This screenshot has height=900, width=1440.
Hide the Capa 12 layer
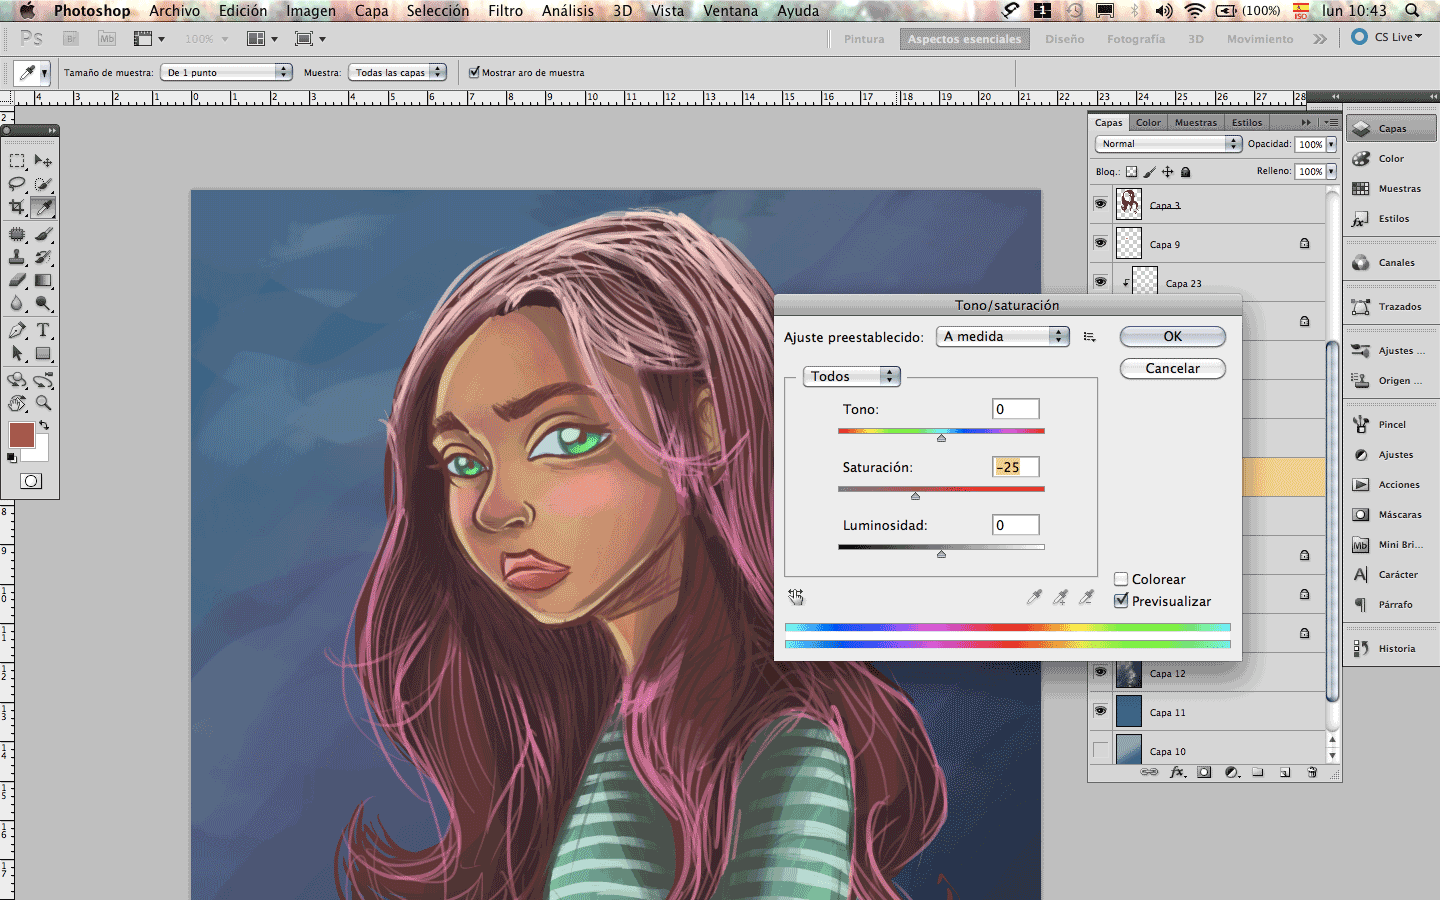[1100, 671]
